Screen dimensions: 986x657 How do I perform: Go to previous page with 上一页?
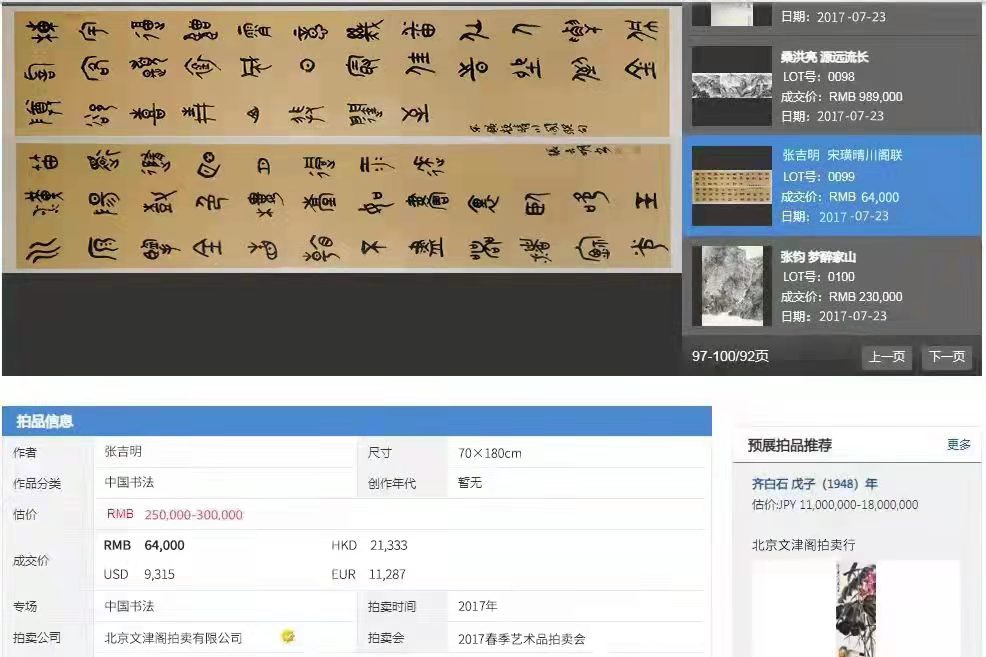click(x=886, y=357)
